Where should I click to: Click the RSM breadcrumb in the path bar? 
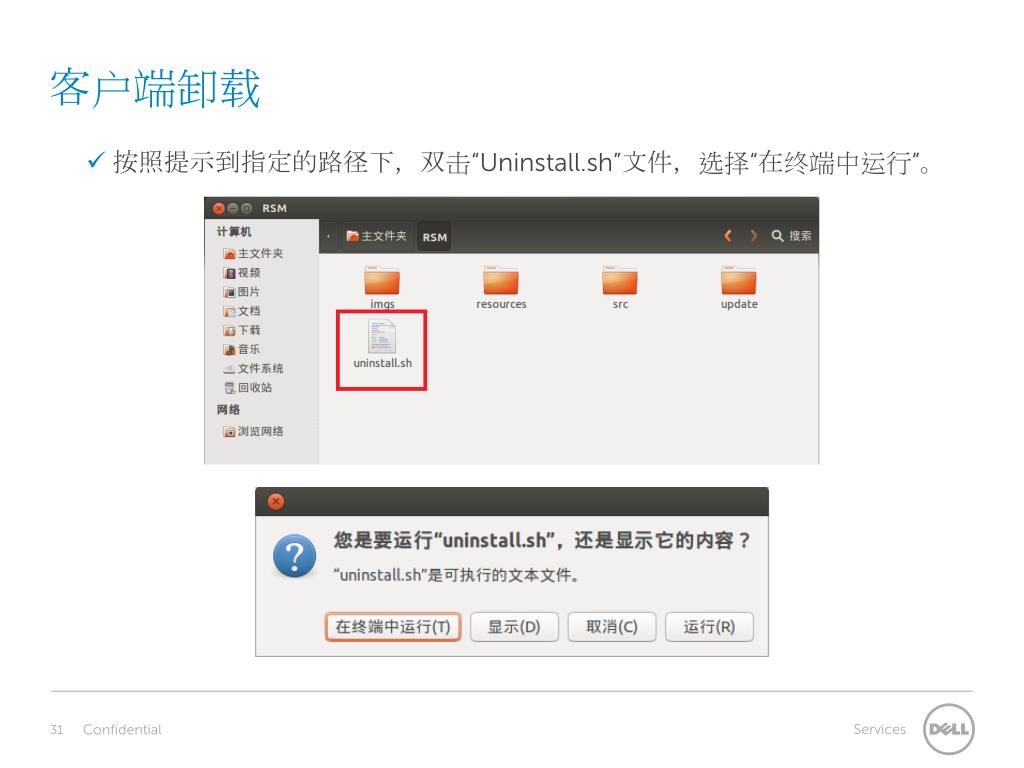click(x=434, y=237)
